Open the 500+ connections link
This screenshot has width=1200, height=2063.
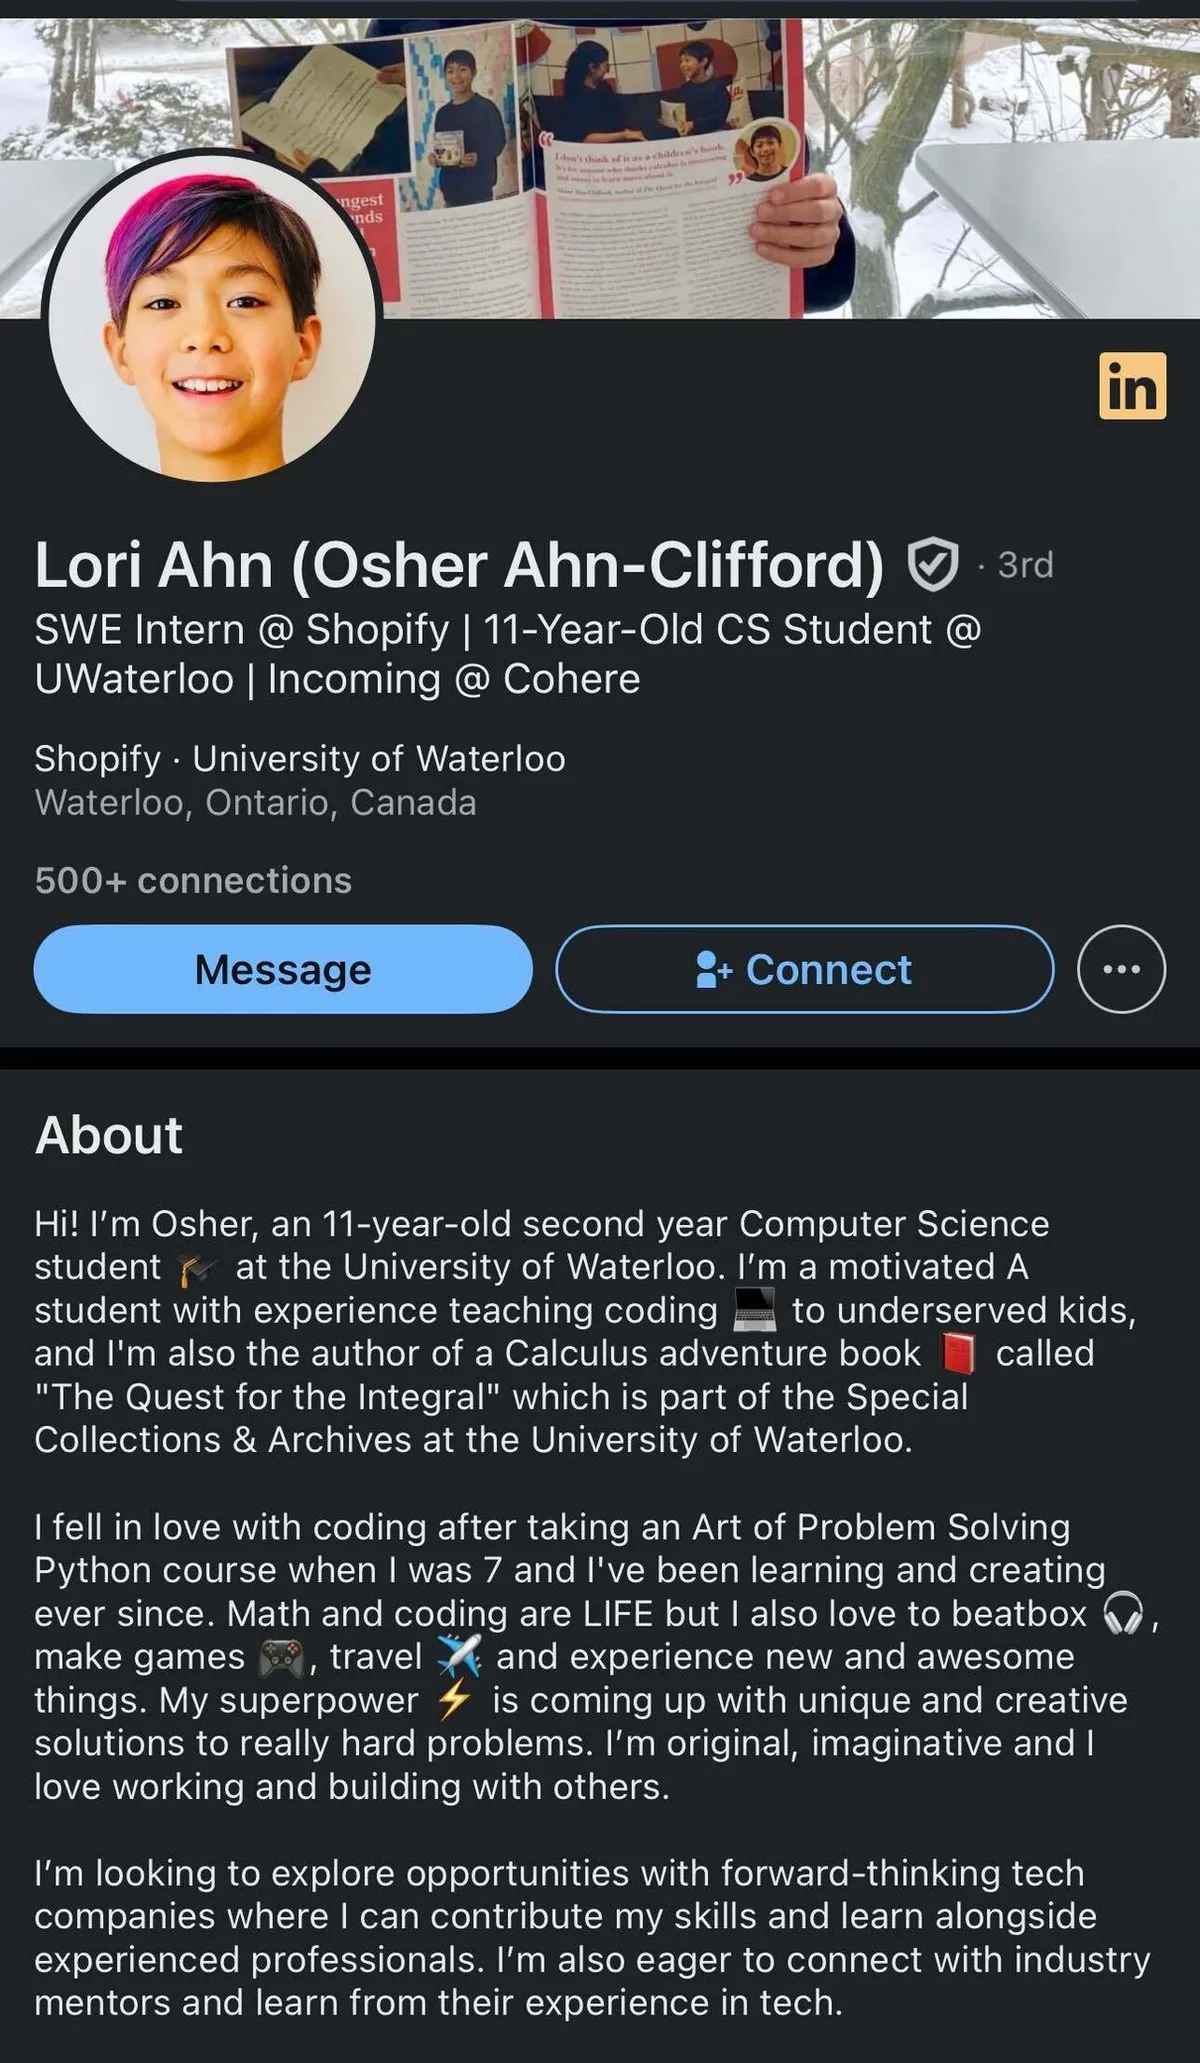(x=193, y=881)
